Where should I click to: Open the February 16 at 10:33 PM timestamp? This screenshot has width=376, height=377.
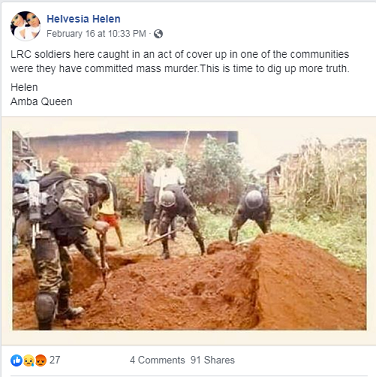[x=96, y=34]
